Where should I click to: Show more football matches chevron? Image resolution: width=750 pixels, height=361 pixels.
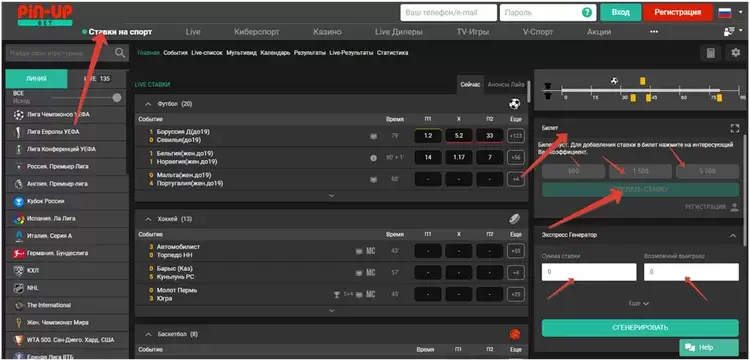click(x=331, y=196)
